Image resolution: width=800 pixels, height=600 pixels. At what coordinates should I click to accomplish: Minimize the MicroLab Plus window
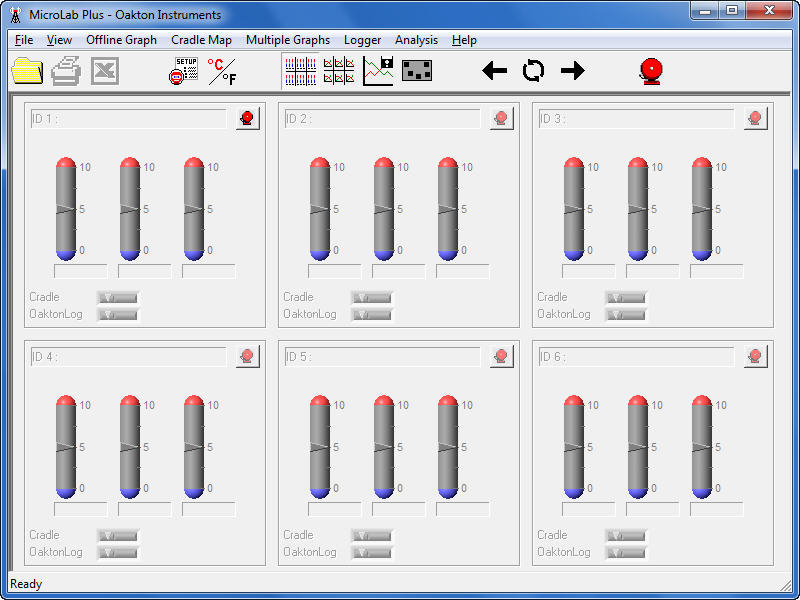coord(705,11)
